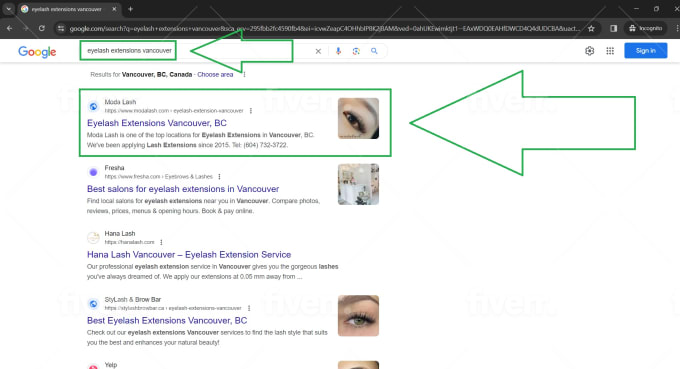Viewport: 680px width, 369px height.
Task: Open more options for Moda Lash result
Action: 251,111
